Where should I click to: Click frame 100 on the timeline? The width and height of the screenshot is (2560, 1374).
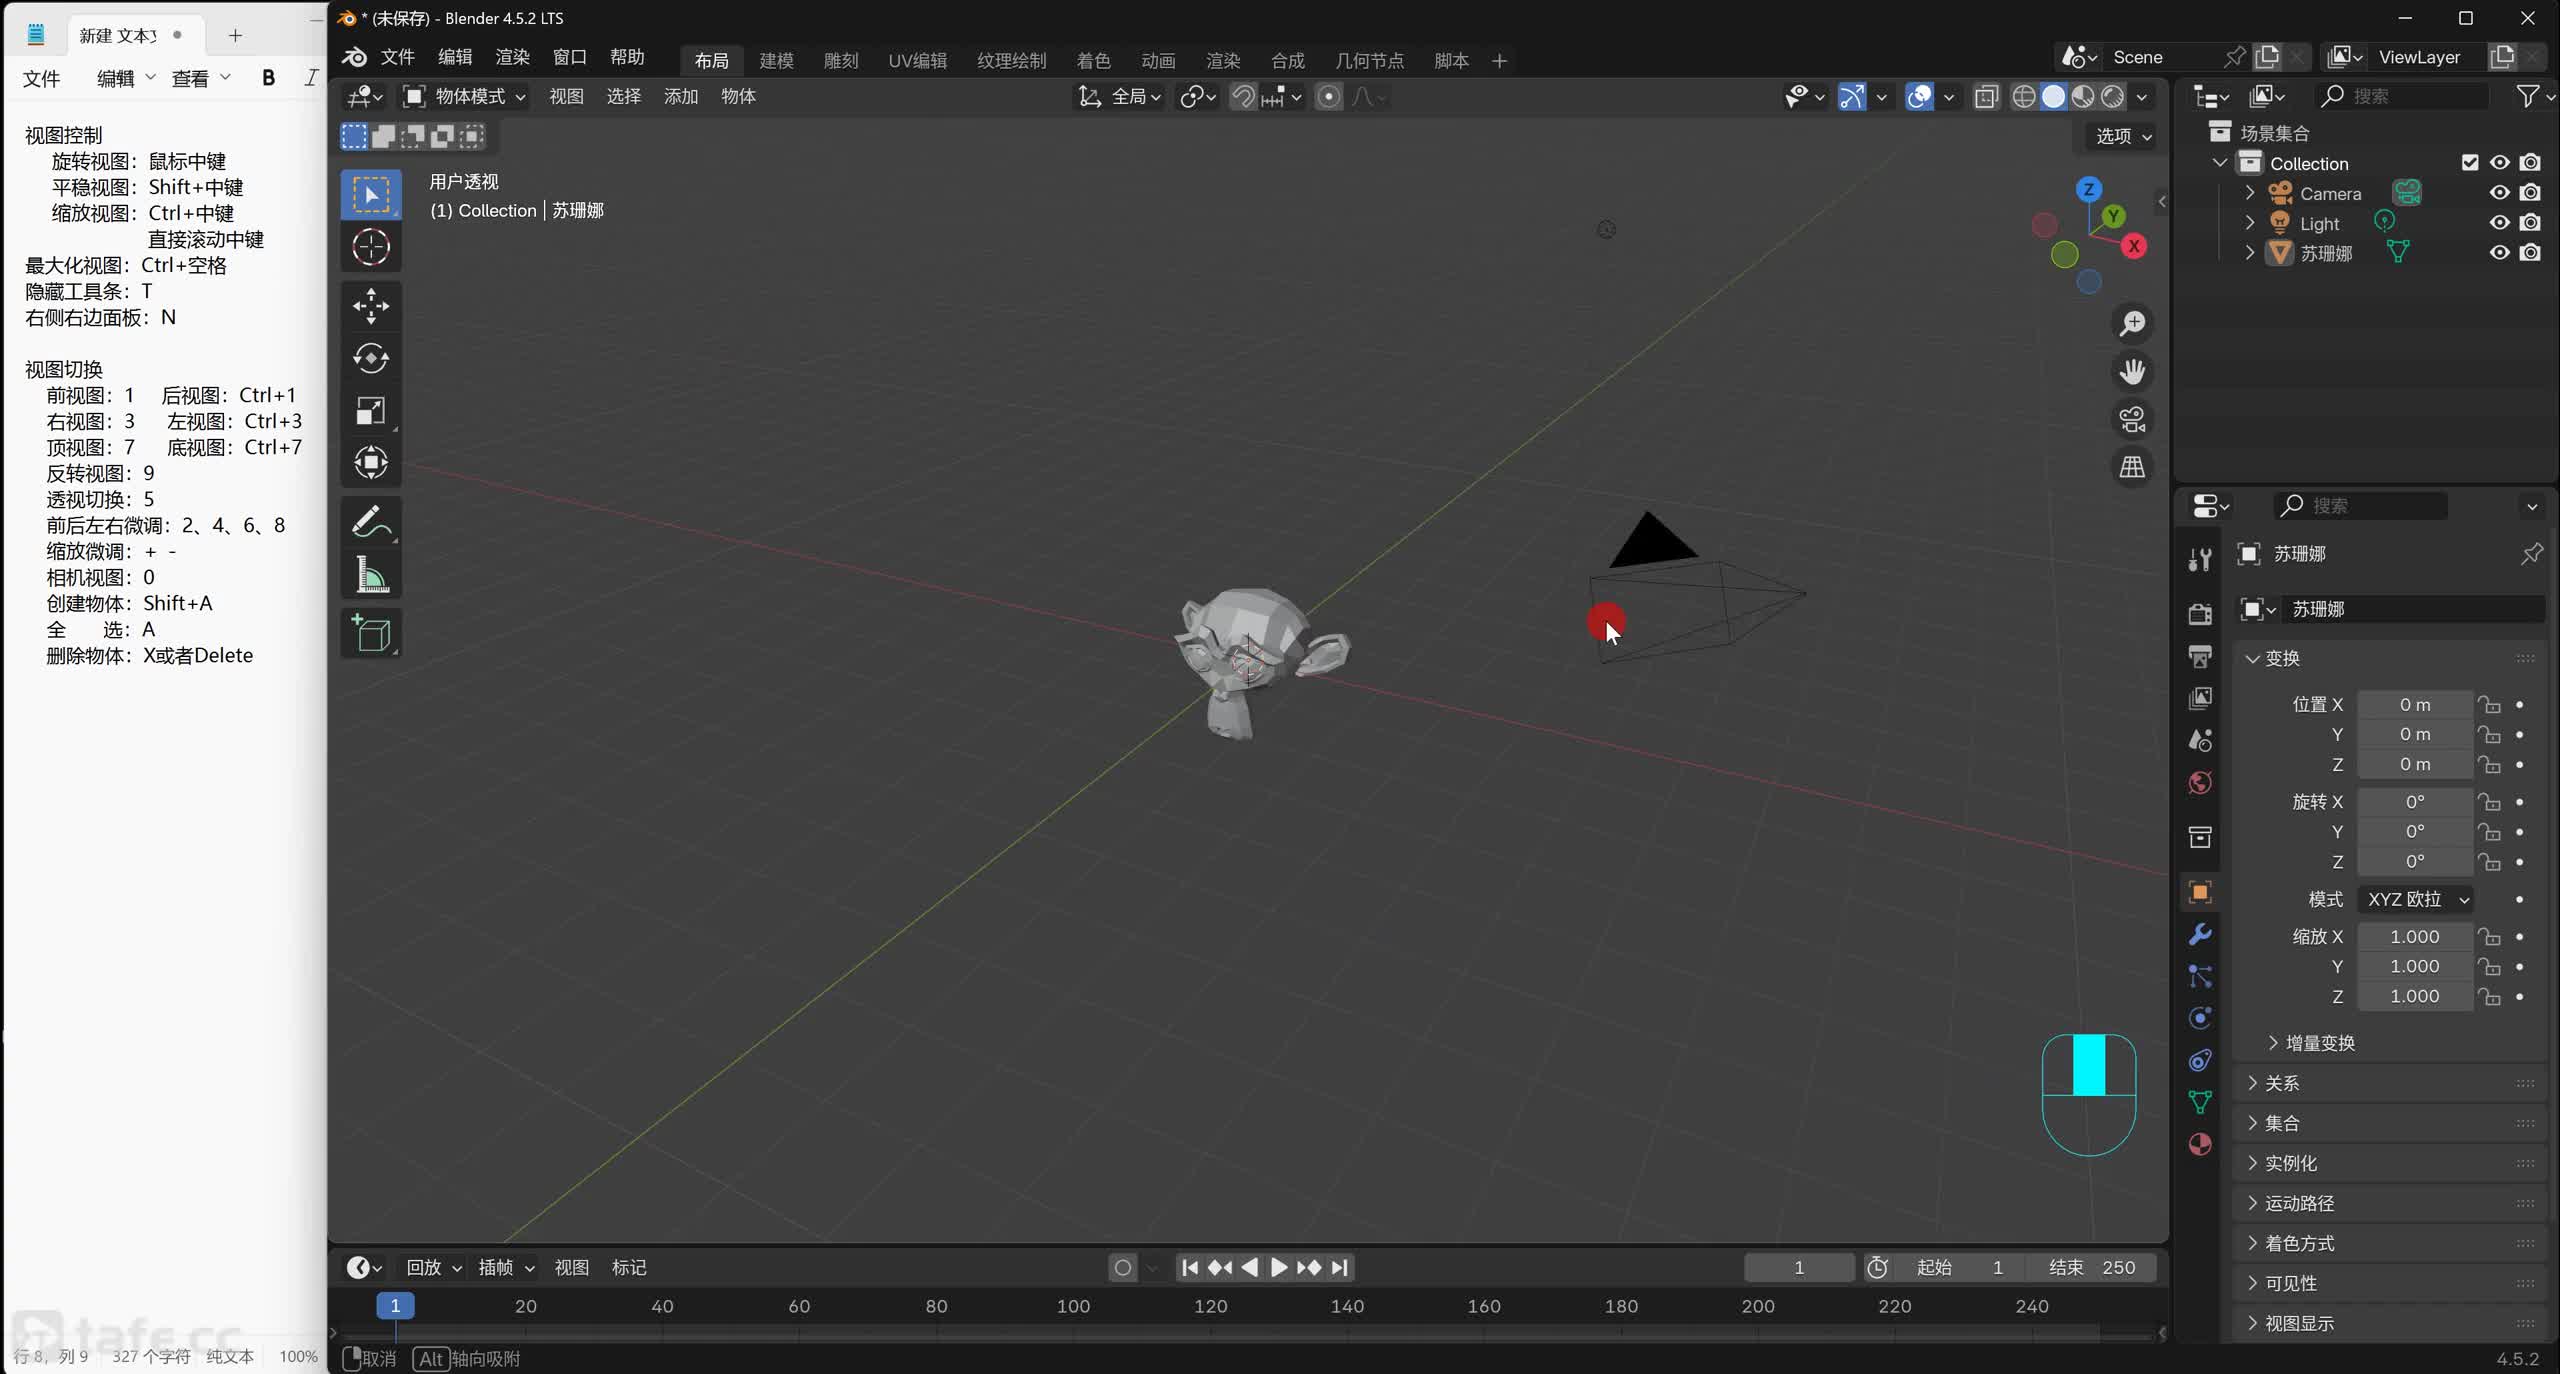point(1073,1306)
